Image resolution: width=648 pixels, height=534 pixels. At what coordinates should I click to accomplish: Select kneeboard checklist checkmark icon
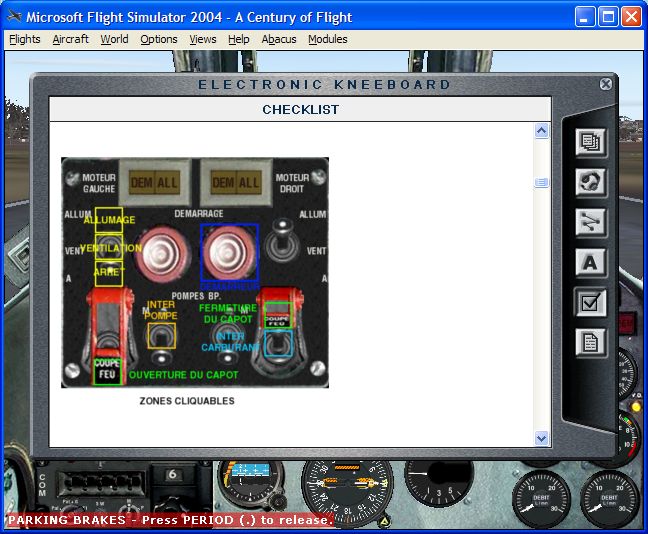[591, 303]
